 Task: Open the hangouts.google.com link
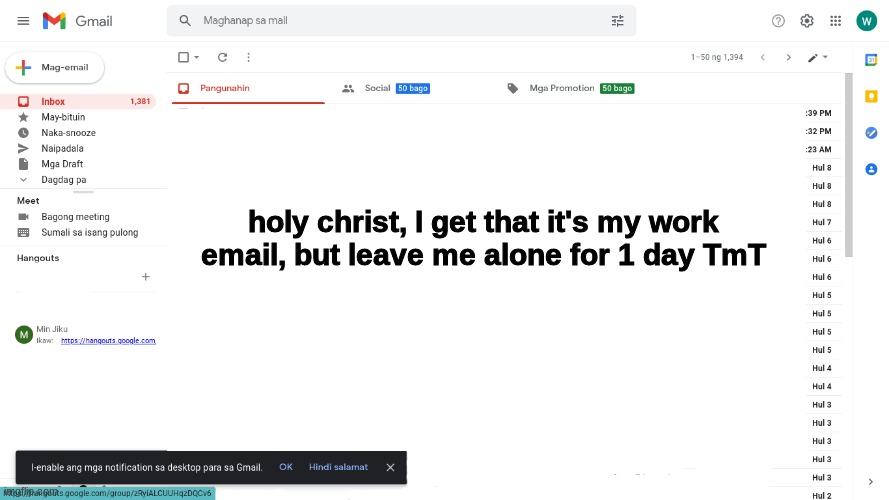point(108,341)
